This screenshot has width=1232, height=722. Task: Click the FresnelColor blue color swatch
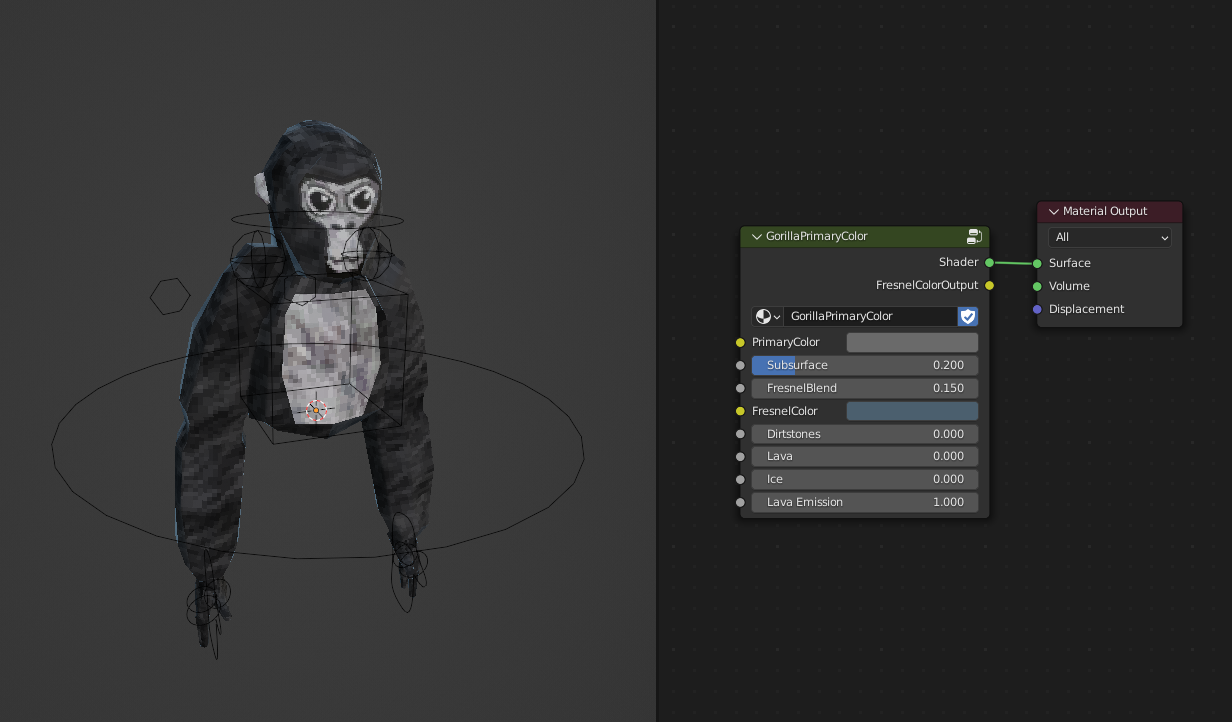(911, 410)
